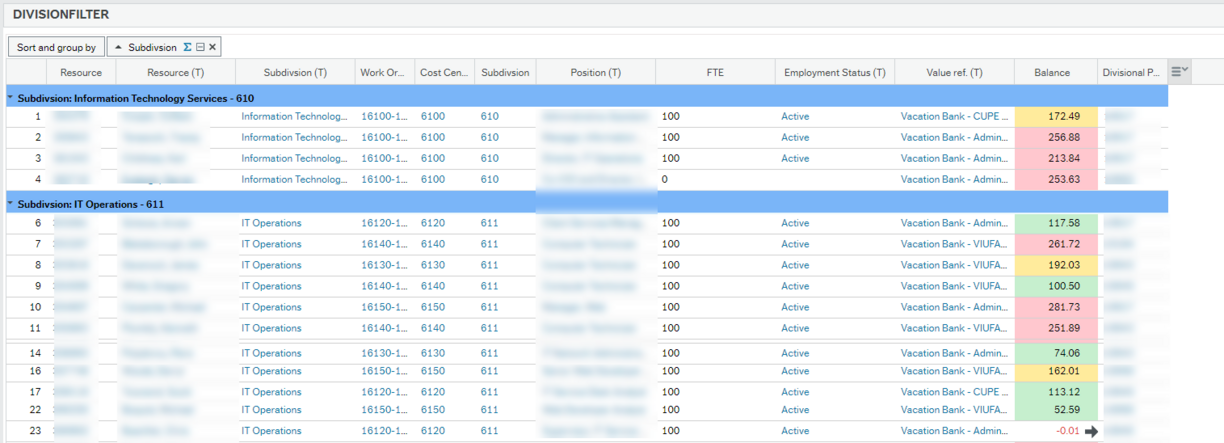Open work order 16120-1... in row 6
Image resolution: width=1224 pixels, height=443 pixels.
pos(384,223)
